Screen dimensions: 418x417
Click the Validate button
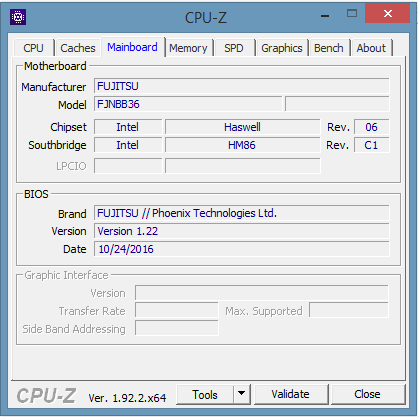(290, 394)
